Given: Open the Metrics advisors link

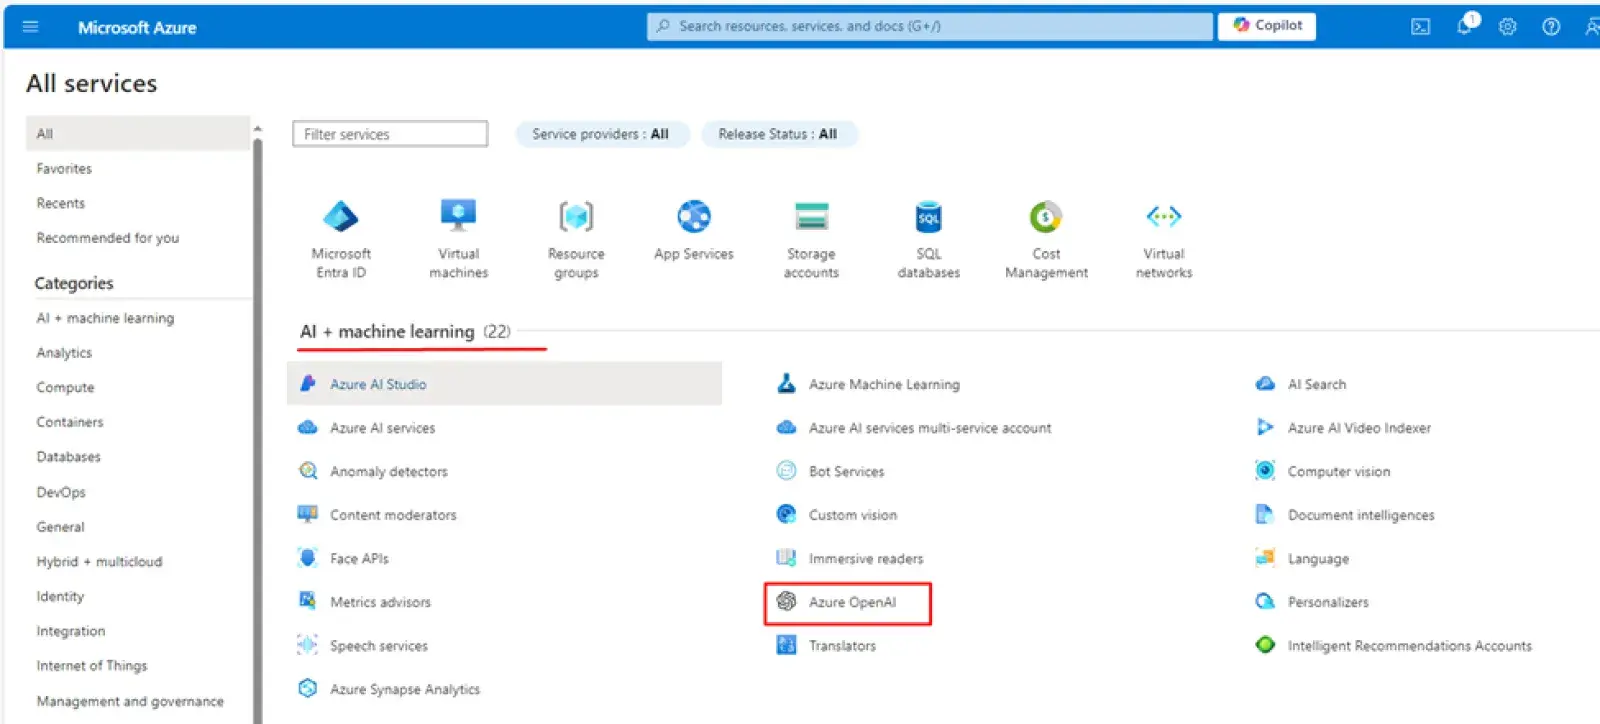Looking at the screenshot, I should pyautogui.click(x=380, y=602).
